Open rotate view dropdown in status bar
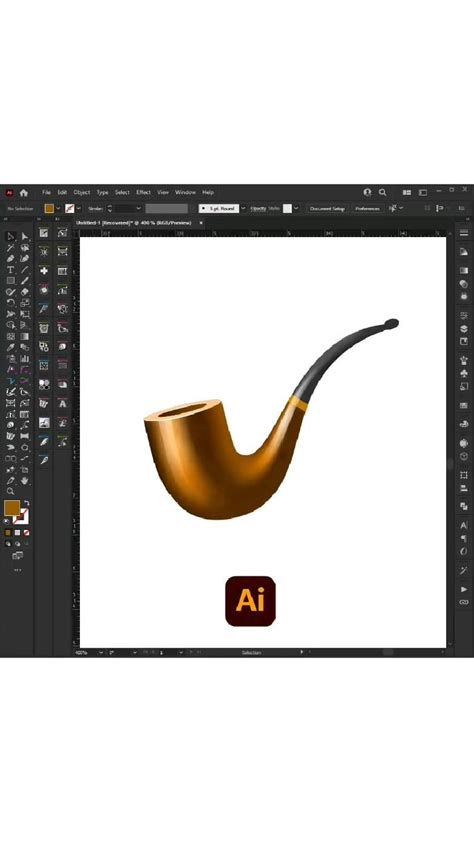Viewport: 474px width, 842px height. pos(135,652)
